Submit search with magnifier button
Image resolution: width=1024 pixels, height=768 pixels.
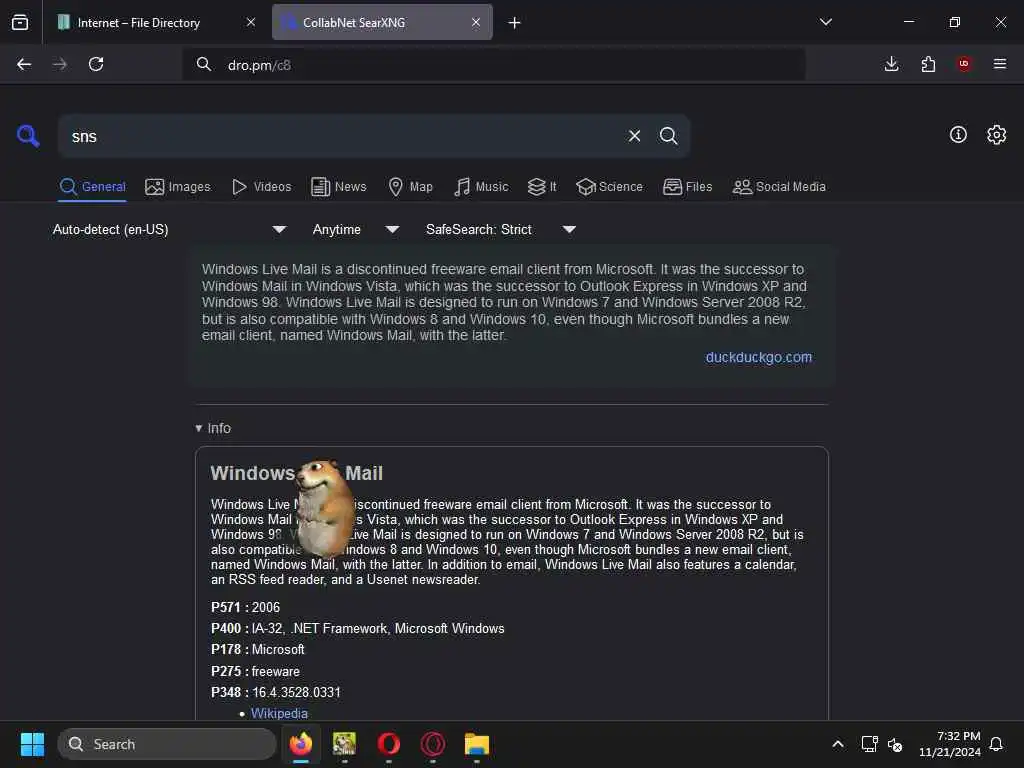[668, 136]
